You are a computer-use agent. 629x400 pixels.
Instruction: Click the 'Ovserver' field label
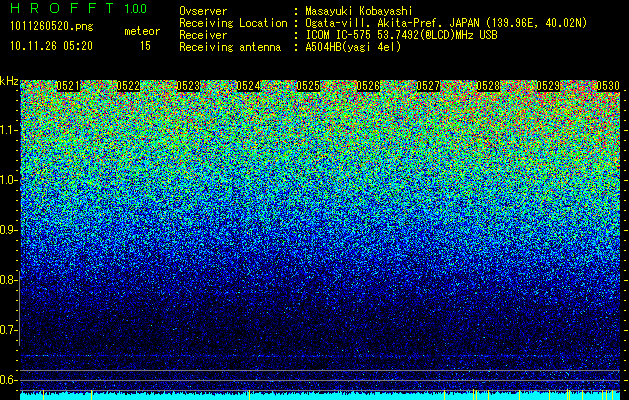(203, 12)
